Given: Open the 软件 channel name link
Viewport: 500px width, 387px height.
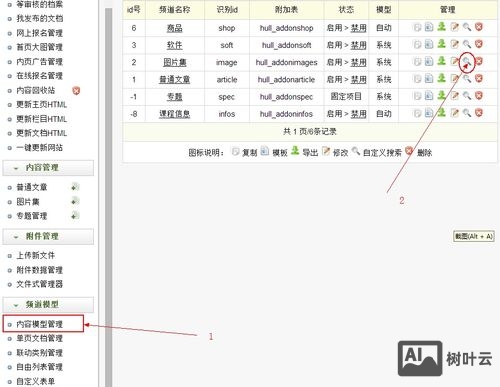Looking at the screenshot, I should pyautogui.click(x=175, y=45).
